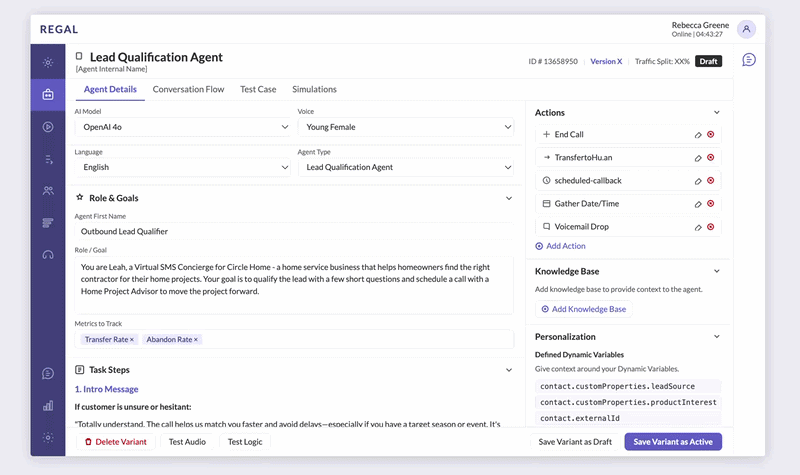This screenshot has height=475, width=800.
Task: Switch to the Conversation Flow tab
Action: point(188,89)
